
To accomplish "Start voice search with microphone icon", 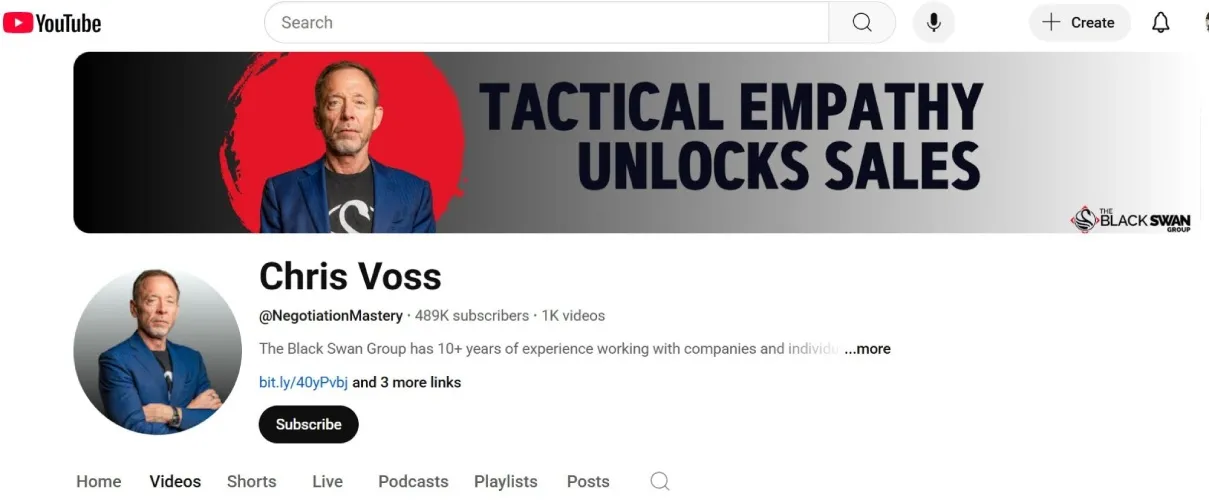I will [934, 22].
